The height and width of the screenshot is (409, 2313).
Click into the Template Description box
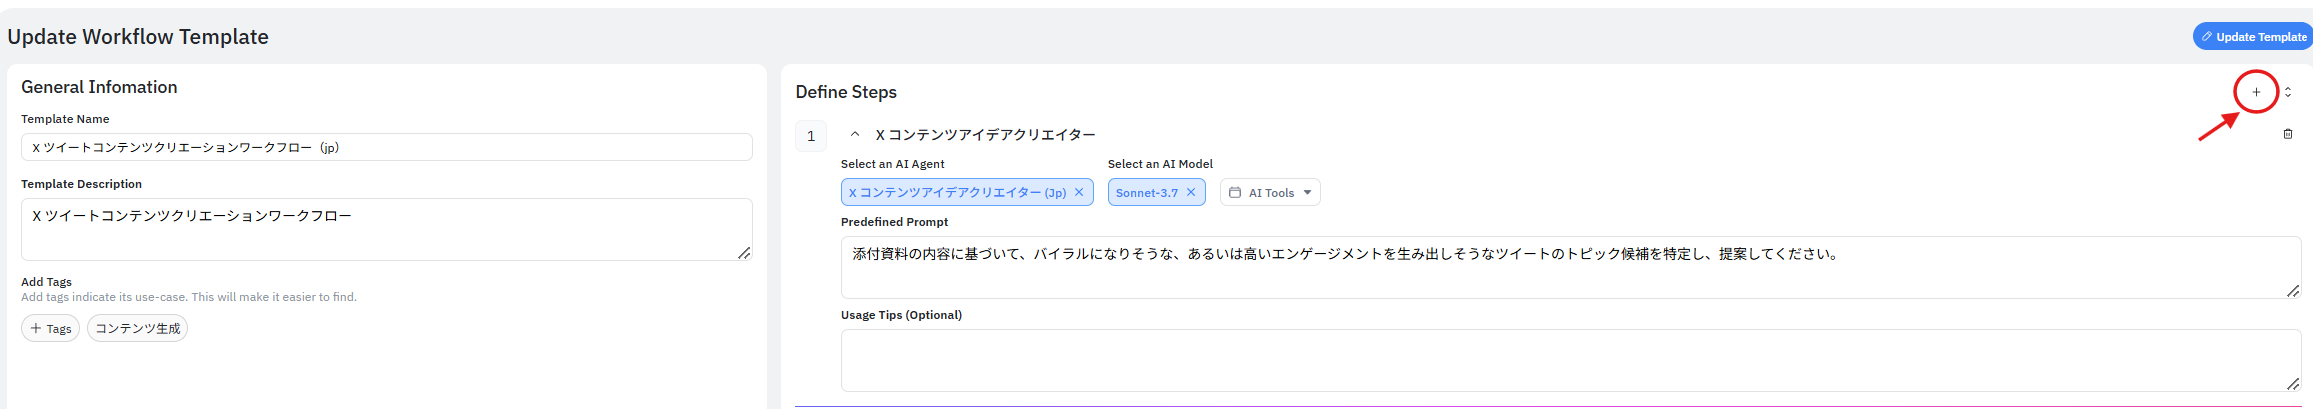386,229
